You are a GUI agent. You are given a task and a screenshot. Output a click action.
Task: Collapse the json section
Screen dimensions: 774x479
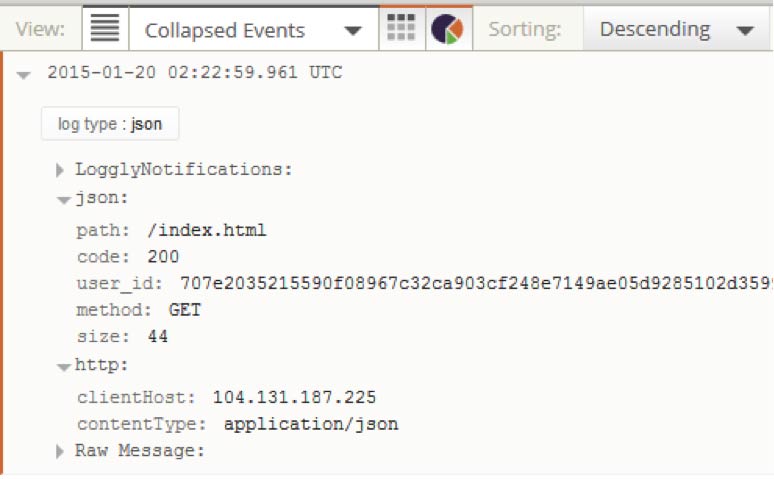click(64, 200)
